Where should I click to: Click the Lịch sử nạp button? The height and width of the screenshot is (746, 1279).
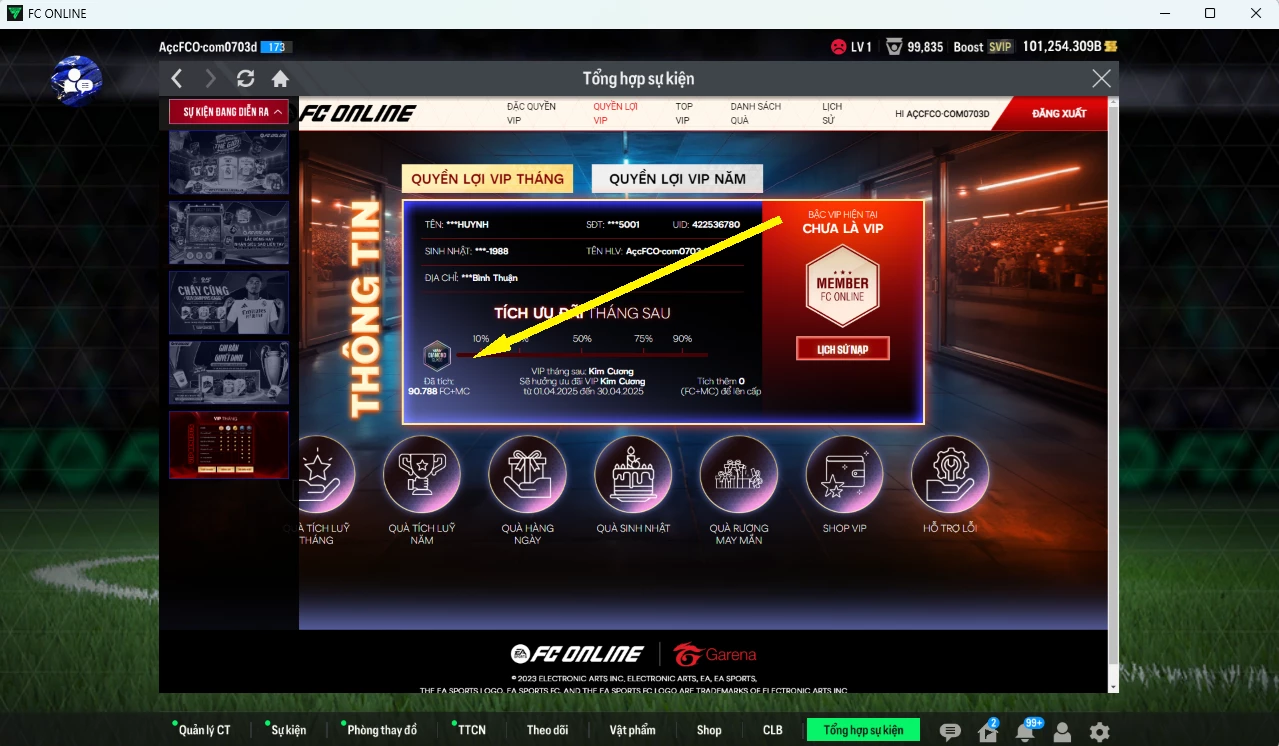pyautogui.click(x=842, y=348)
